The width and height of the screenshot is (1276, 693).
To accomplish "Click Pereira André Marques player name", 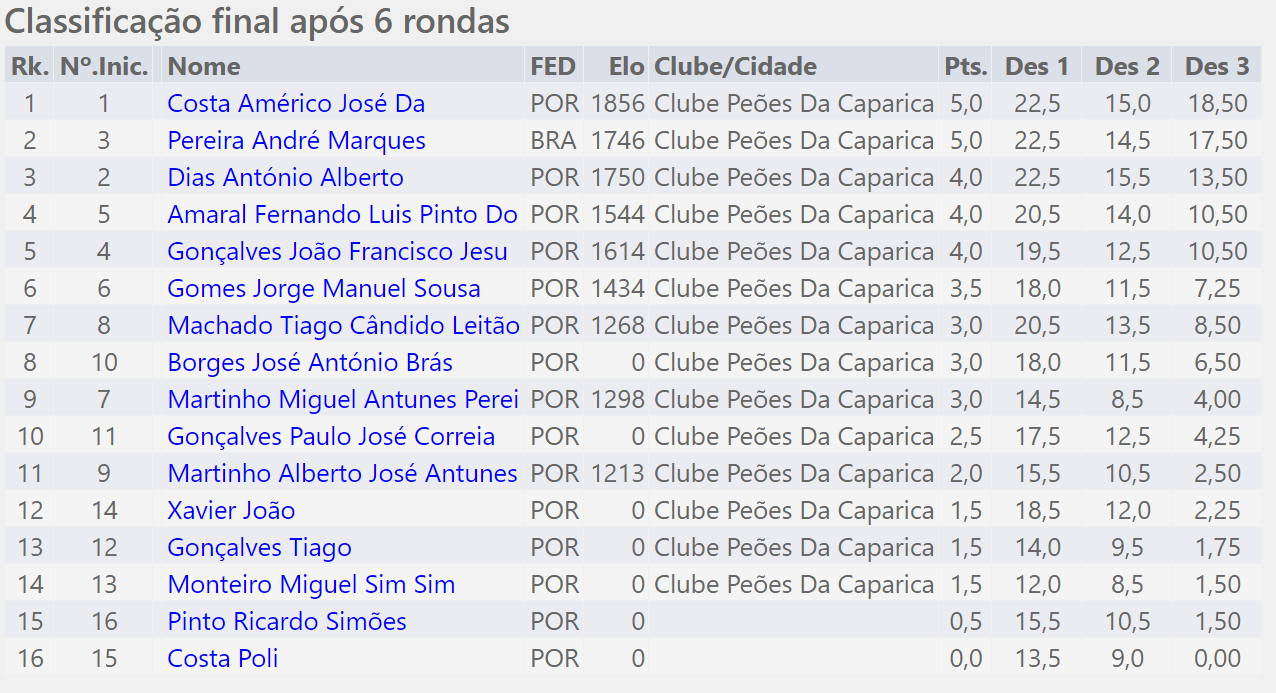I will (x=296, y=141).
